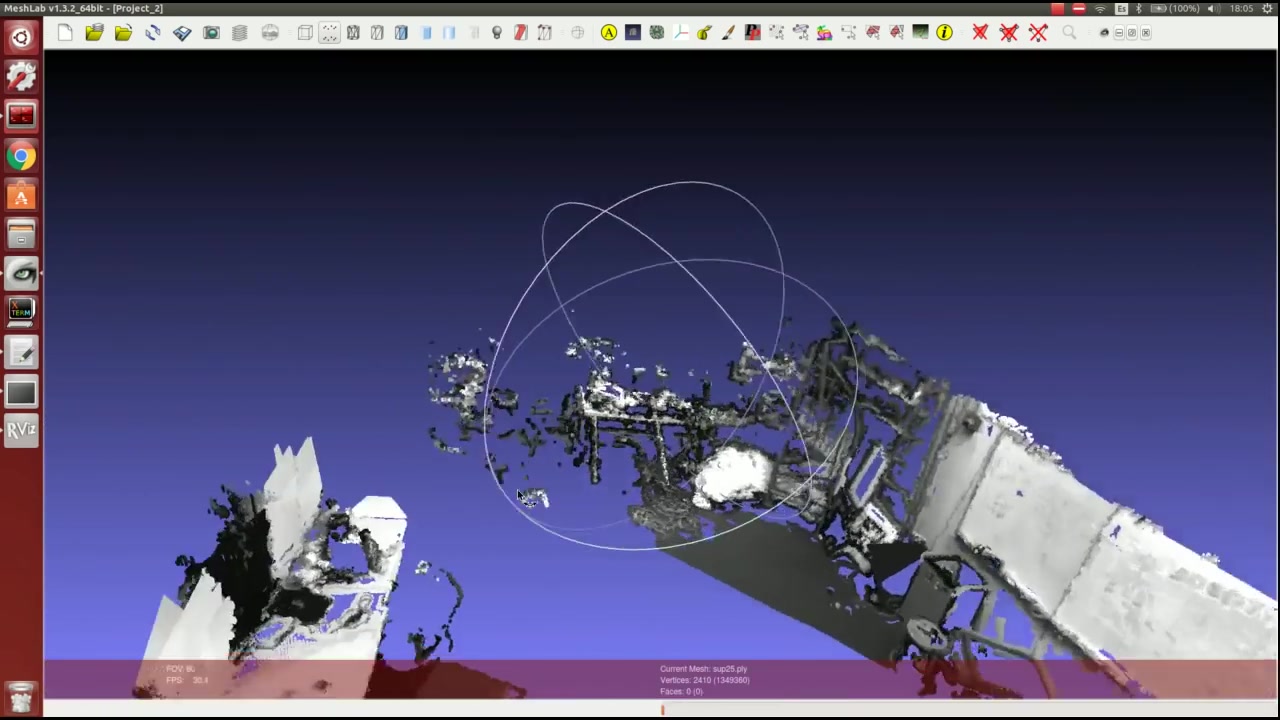Save a snapshot with camera icon

(x=211, y=33)
